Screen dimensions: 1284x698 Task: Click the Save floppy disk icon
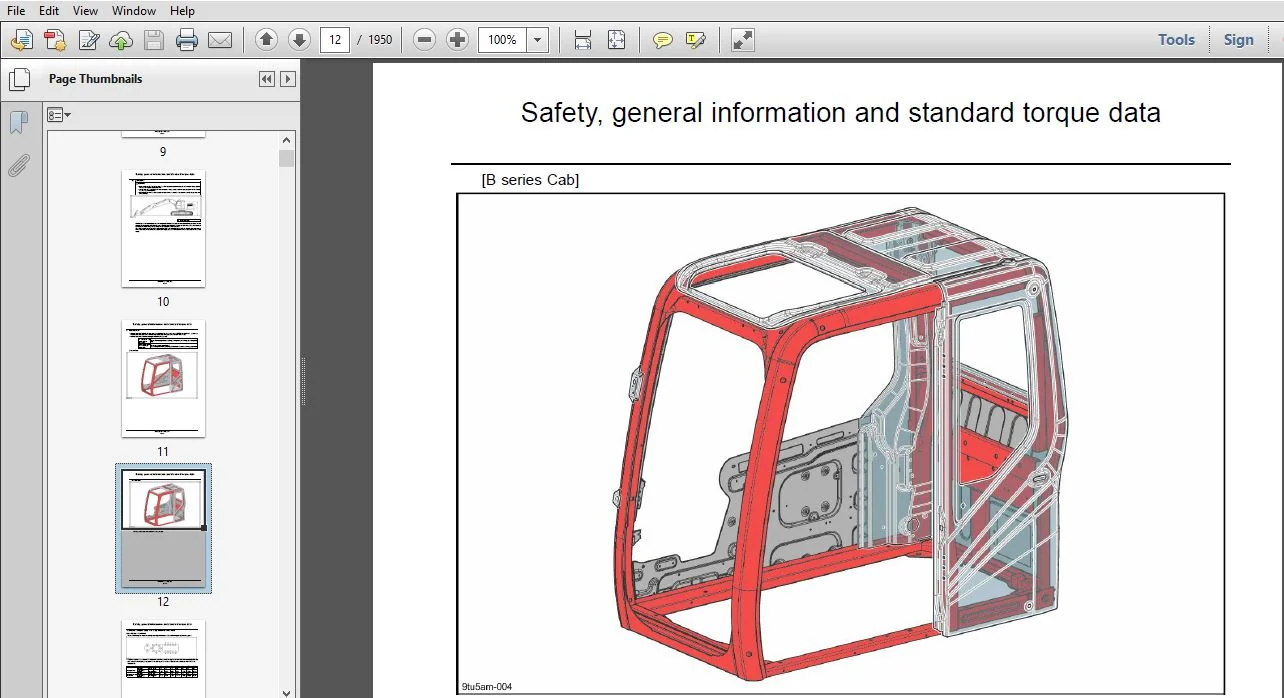tap(153, 40)
